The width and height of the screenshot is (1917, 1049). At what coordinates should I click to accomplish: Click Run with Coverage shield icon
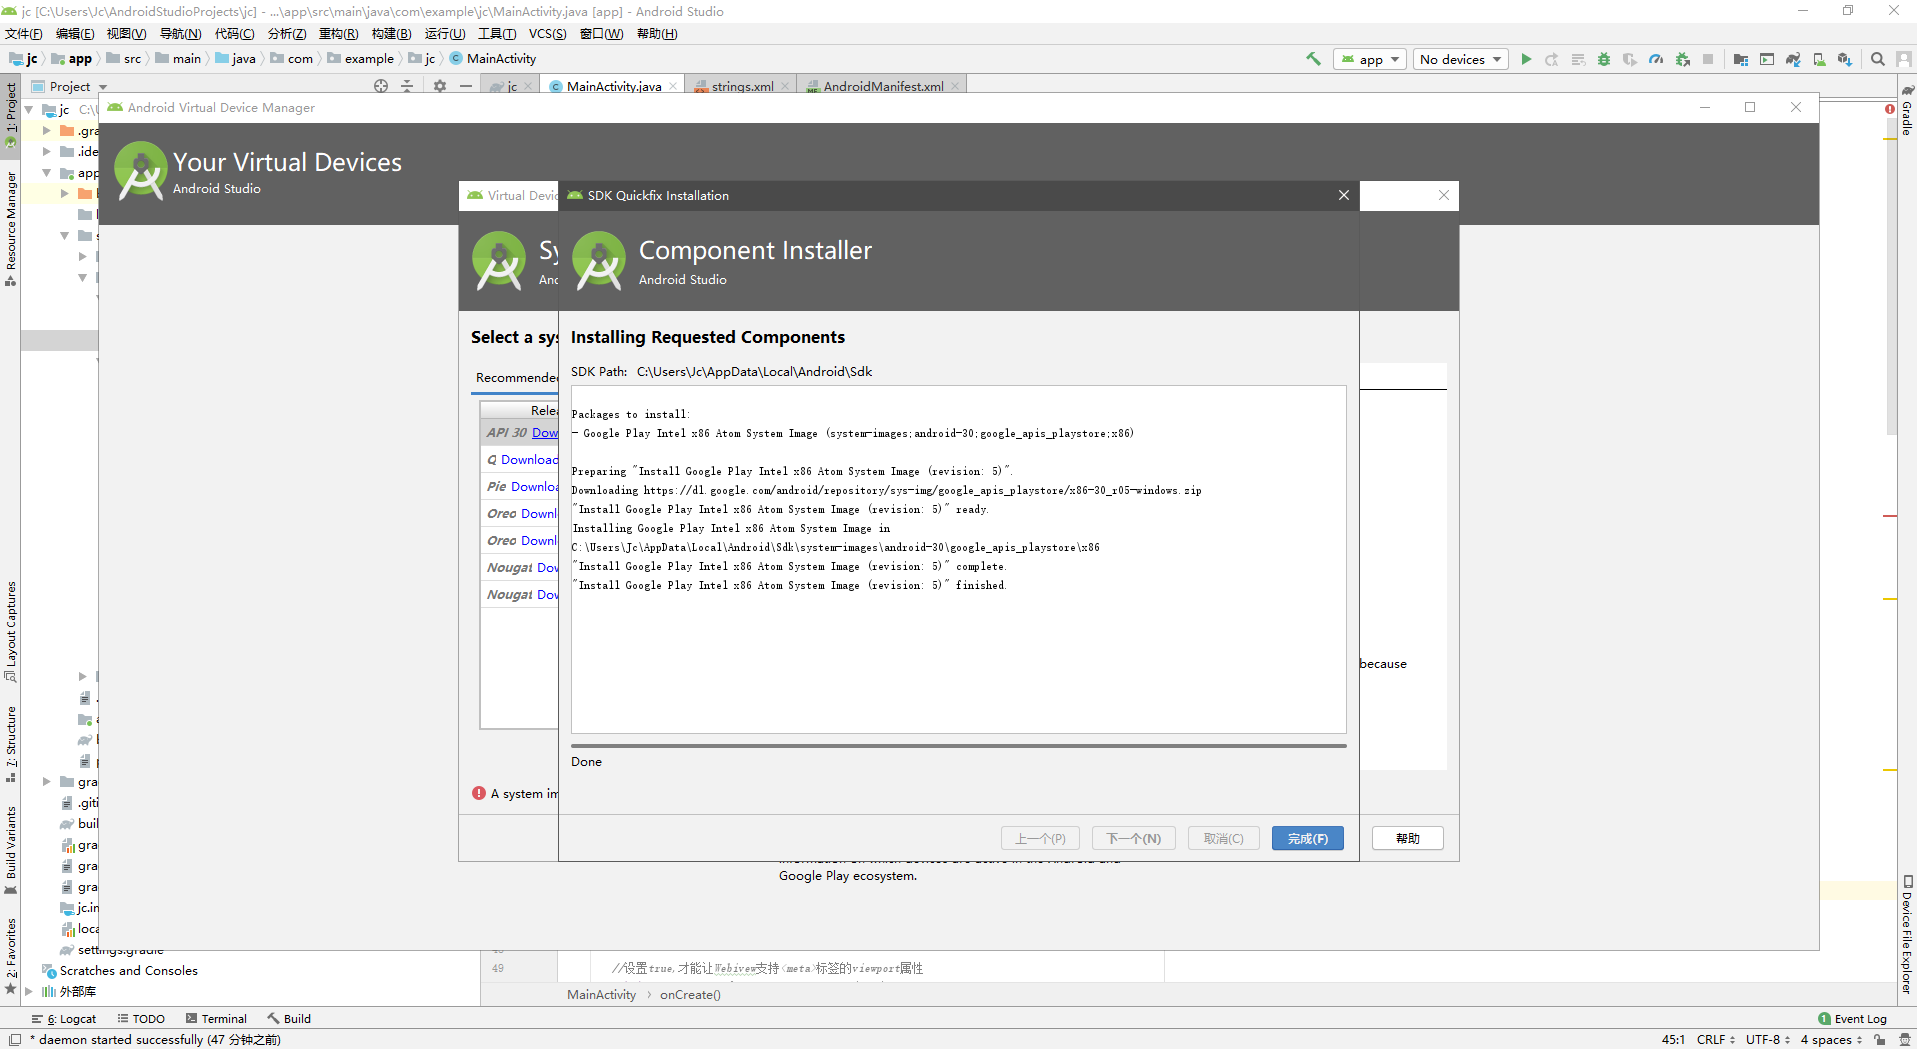coord(1630,59)
